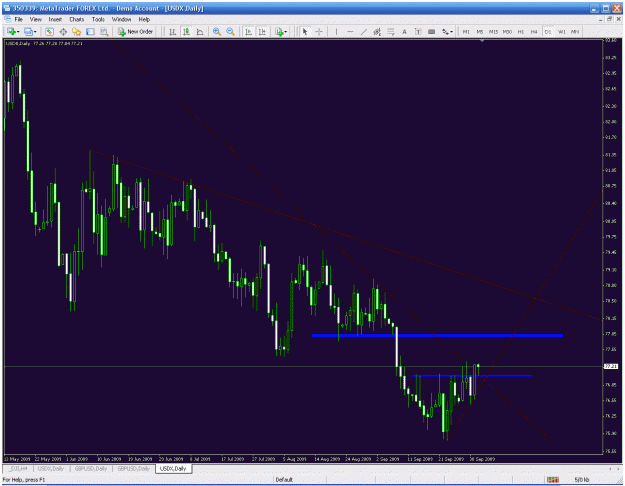625x486 pixels.
Task: Select the equidistant channel tool
Action: point(377,31)
